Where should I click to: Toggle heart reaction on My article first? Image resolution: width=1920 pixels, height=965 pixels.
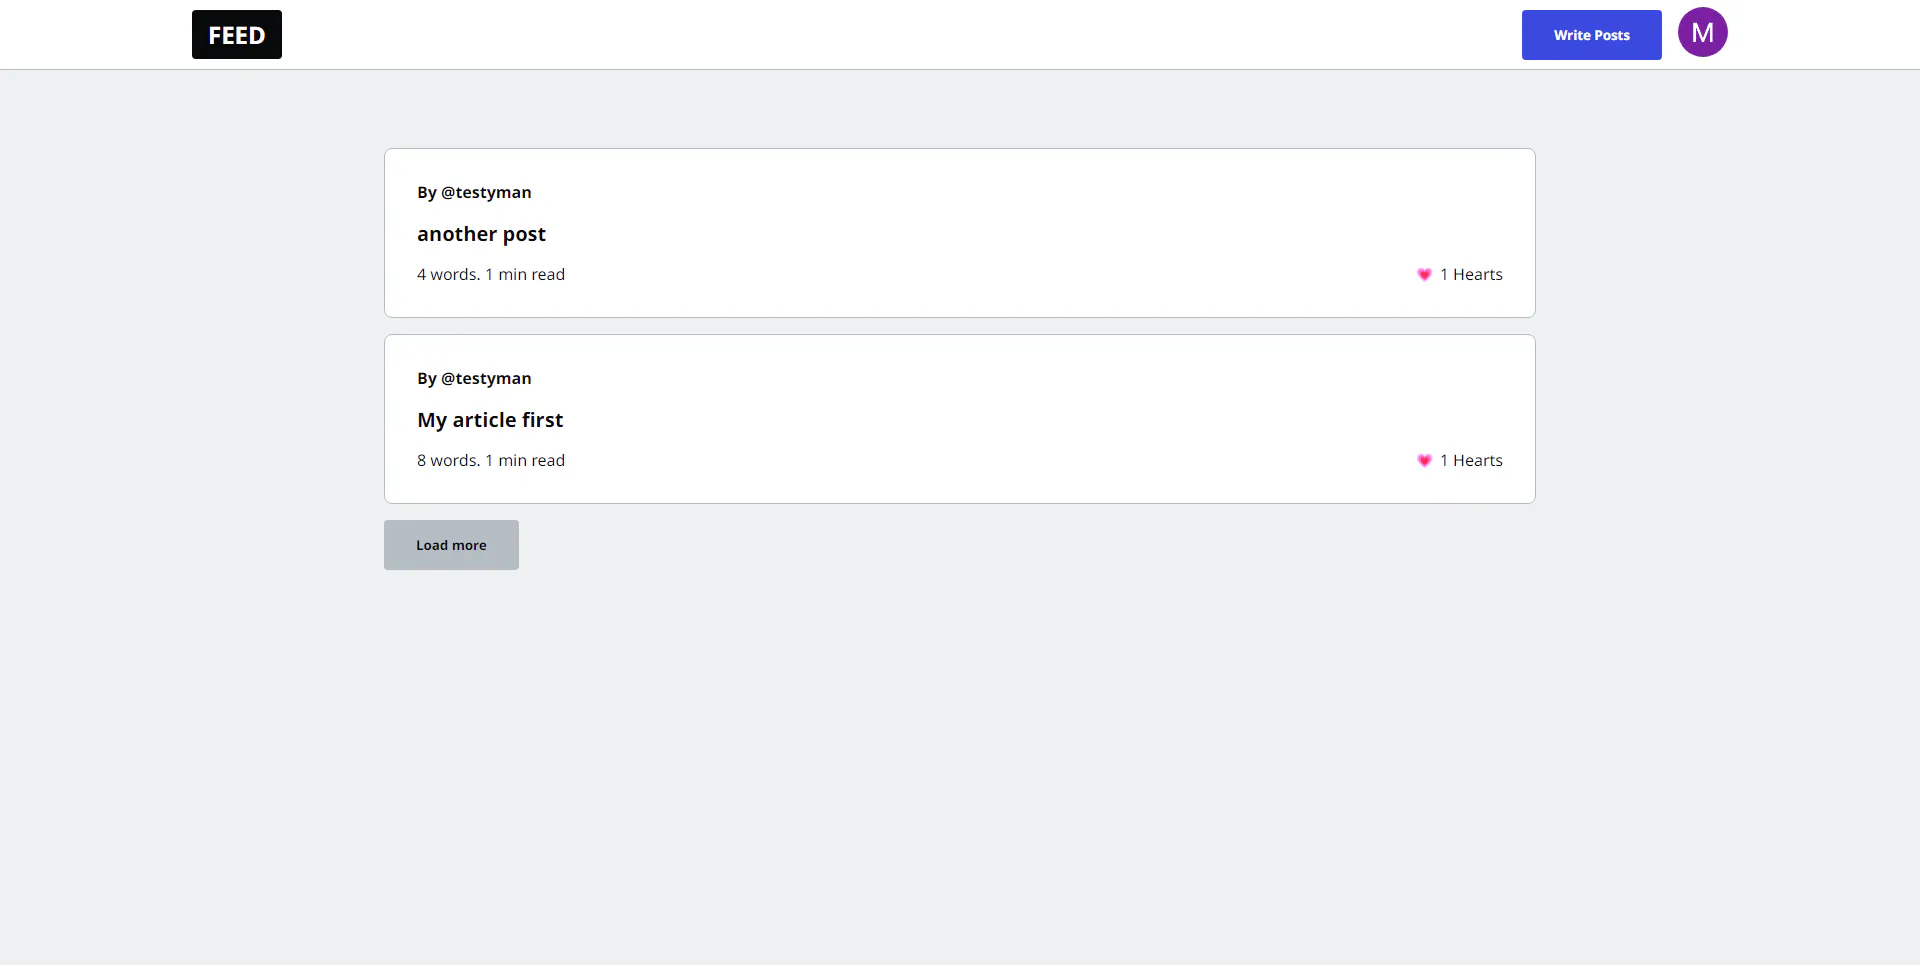click(x=1424, y=461)
